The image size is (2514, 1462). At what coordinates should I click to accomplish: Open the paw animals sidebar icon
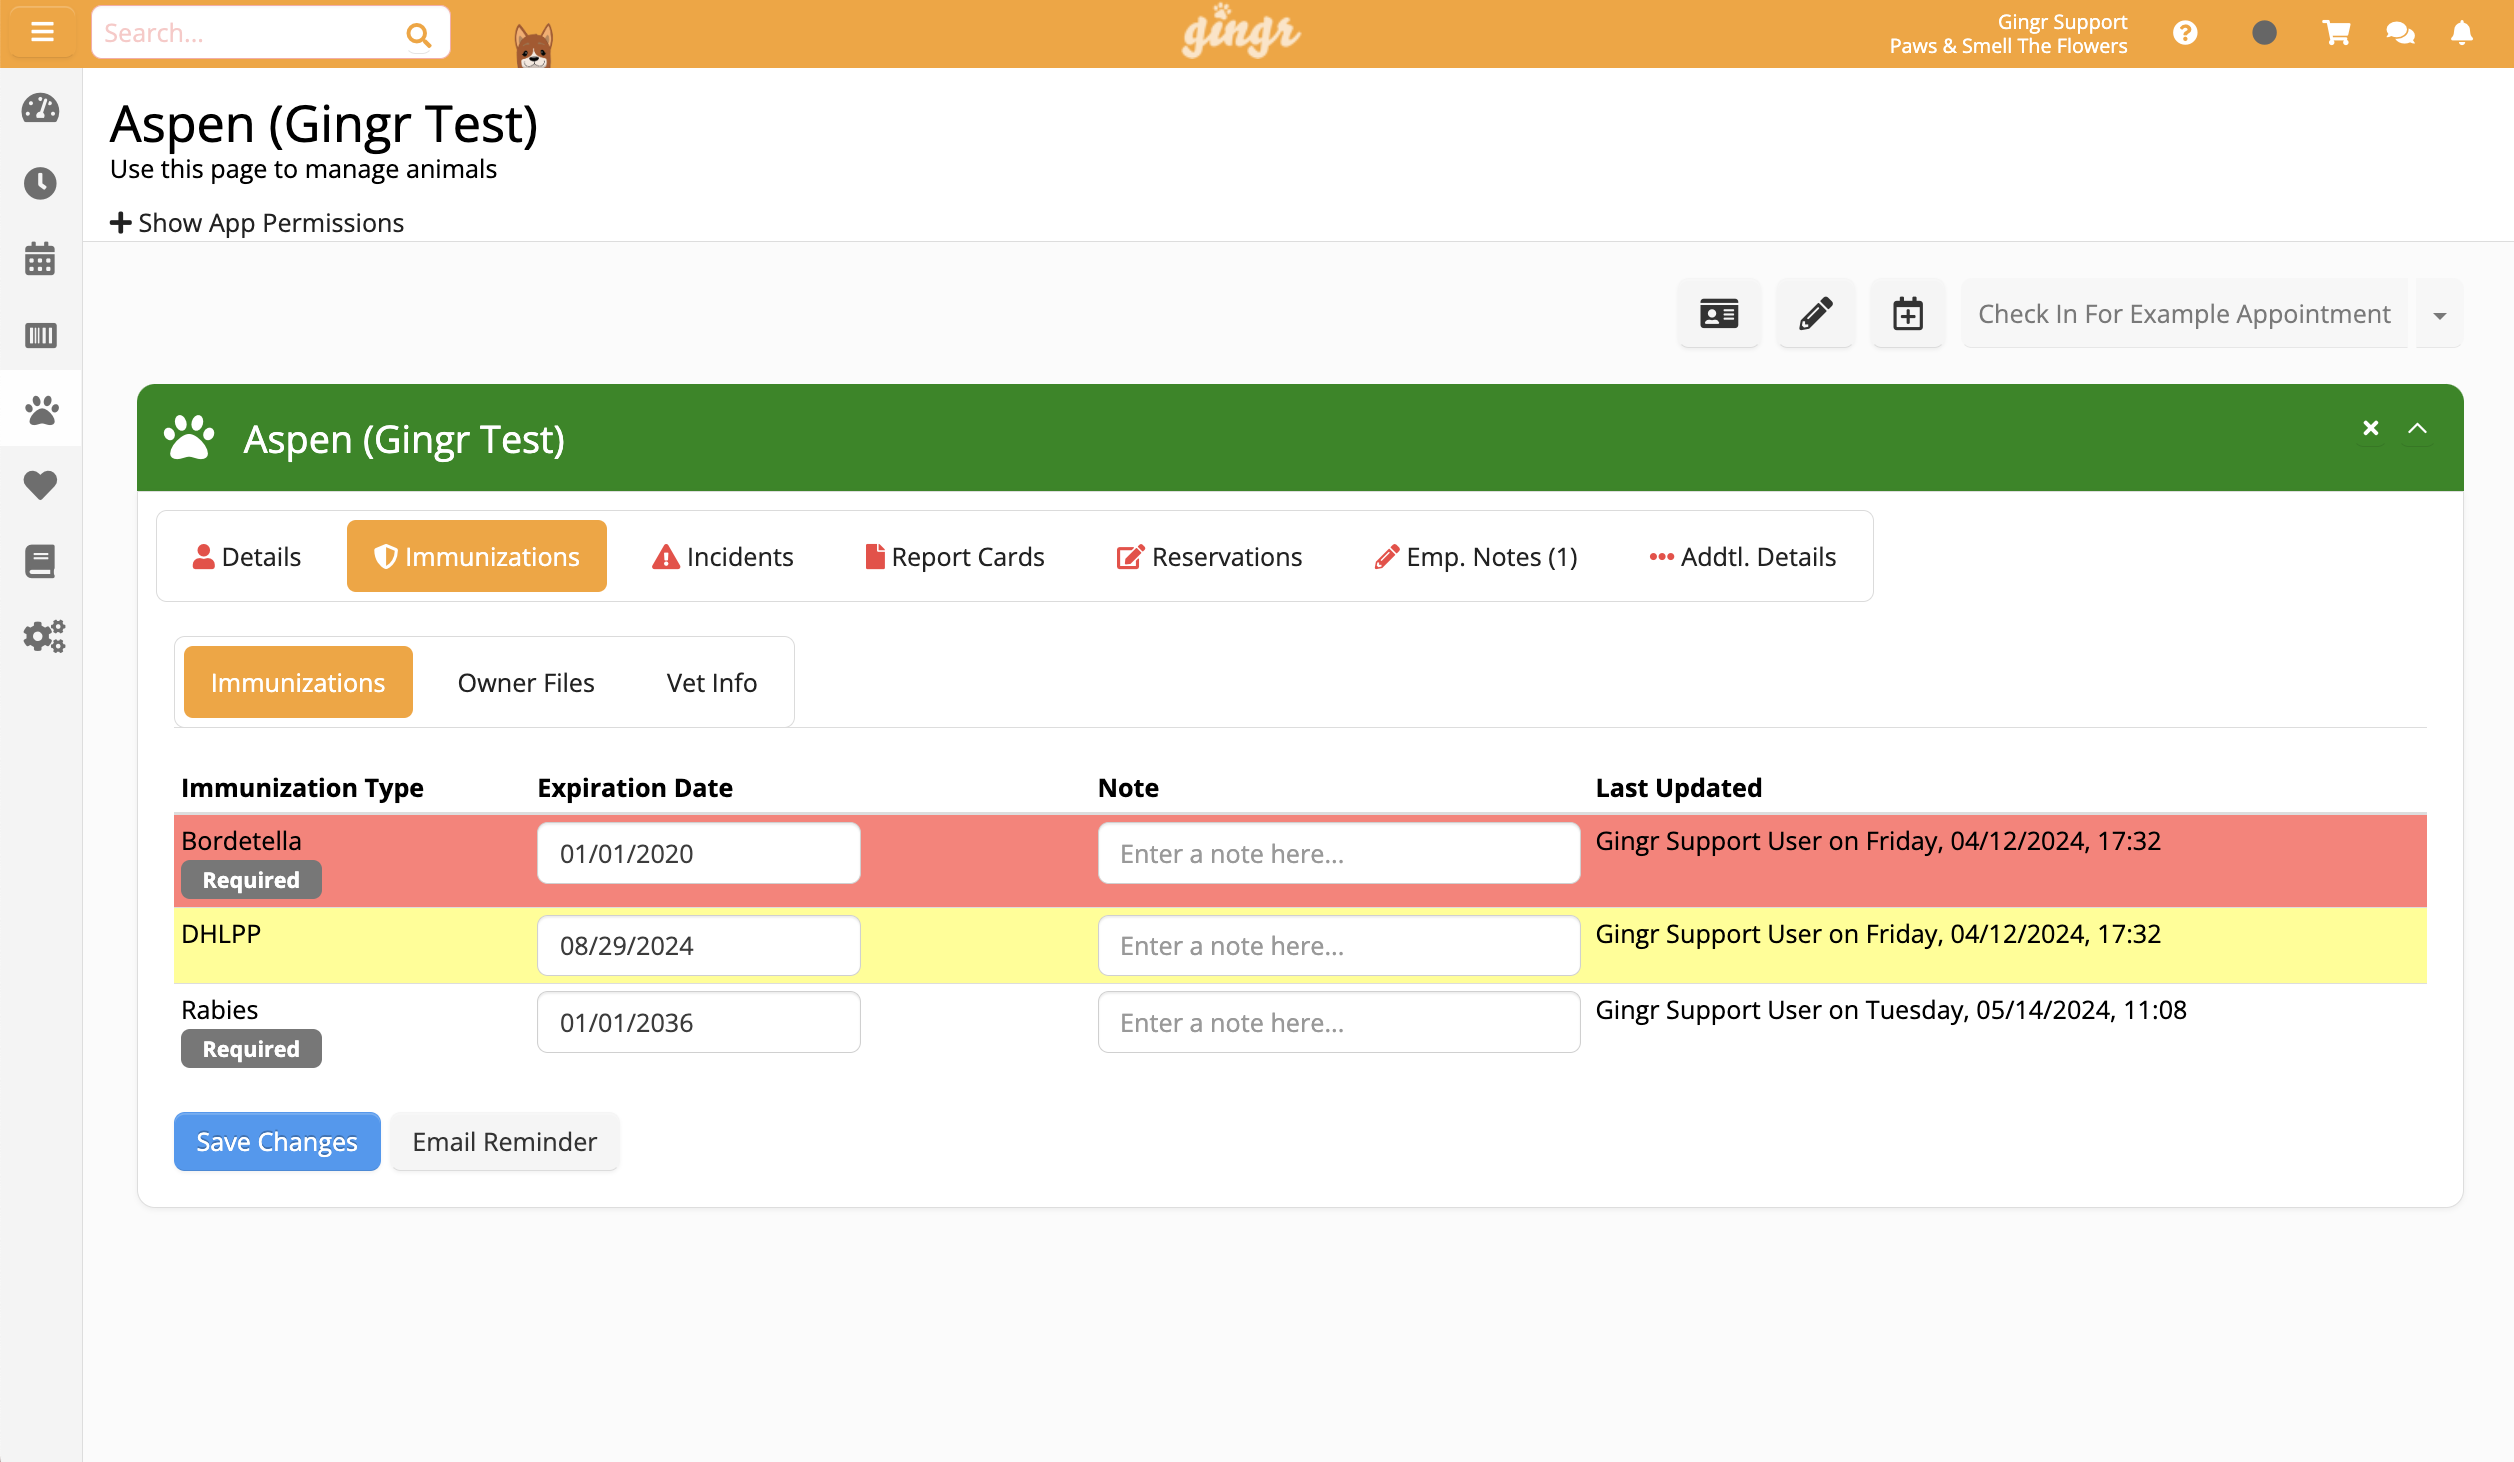[41, 410]
